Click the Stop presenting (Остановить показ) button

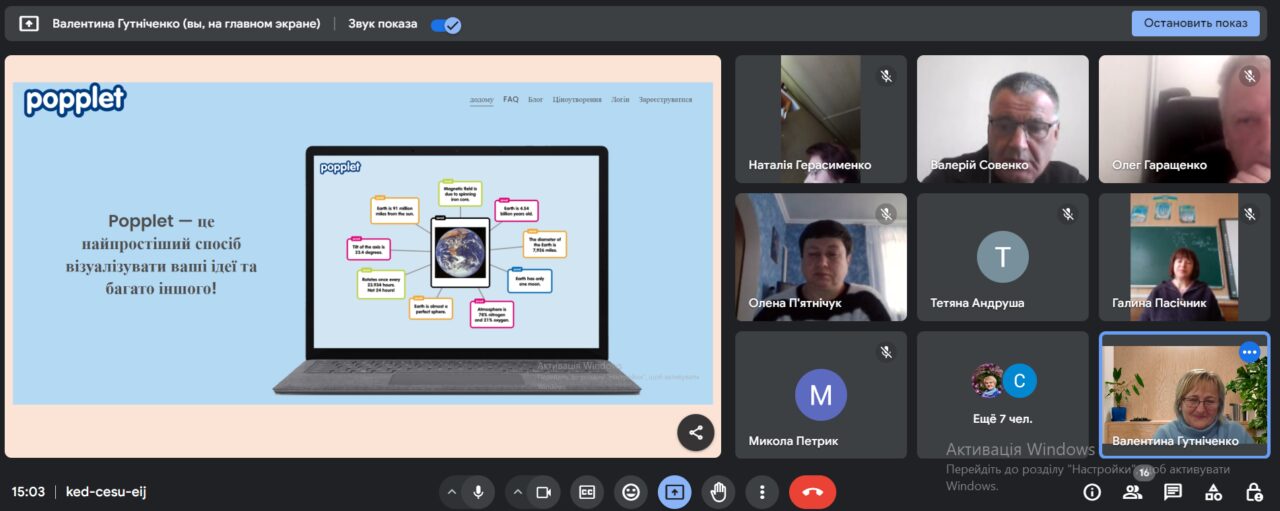coord(1195,23)
